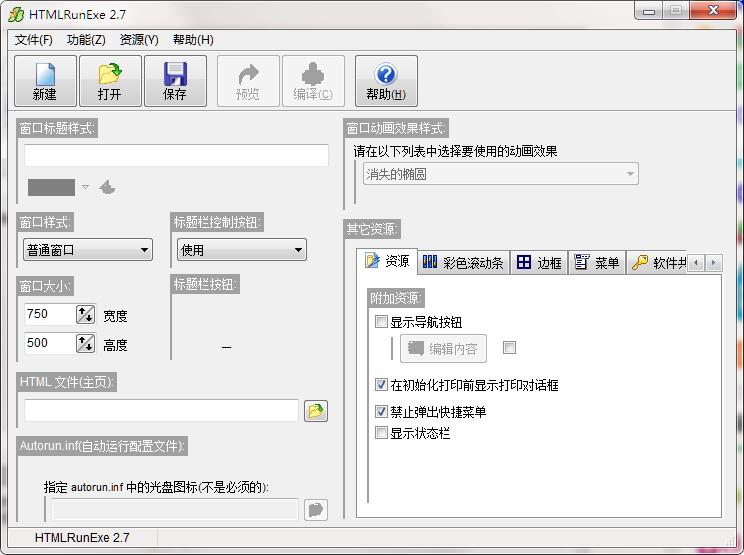Click the 新建 (New) toolbar icon
This screenshot has height=555, width=744.
[x=45, y=80]
